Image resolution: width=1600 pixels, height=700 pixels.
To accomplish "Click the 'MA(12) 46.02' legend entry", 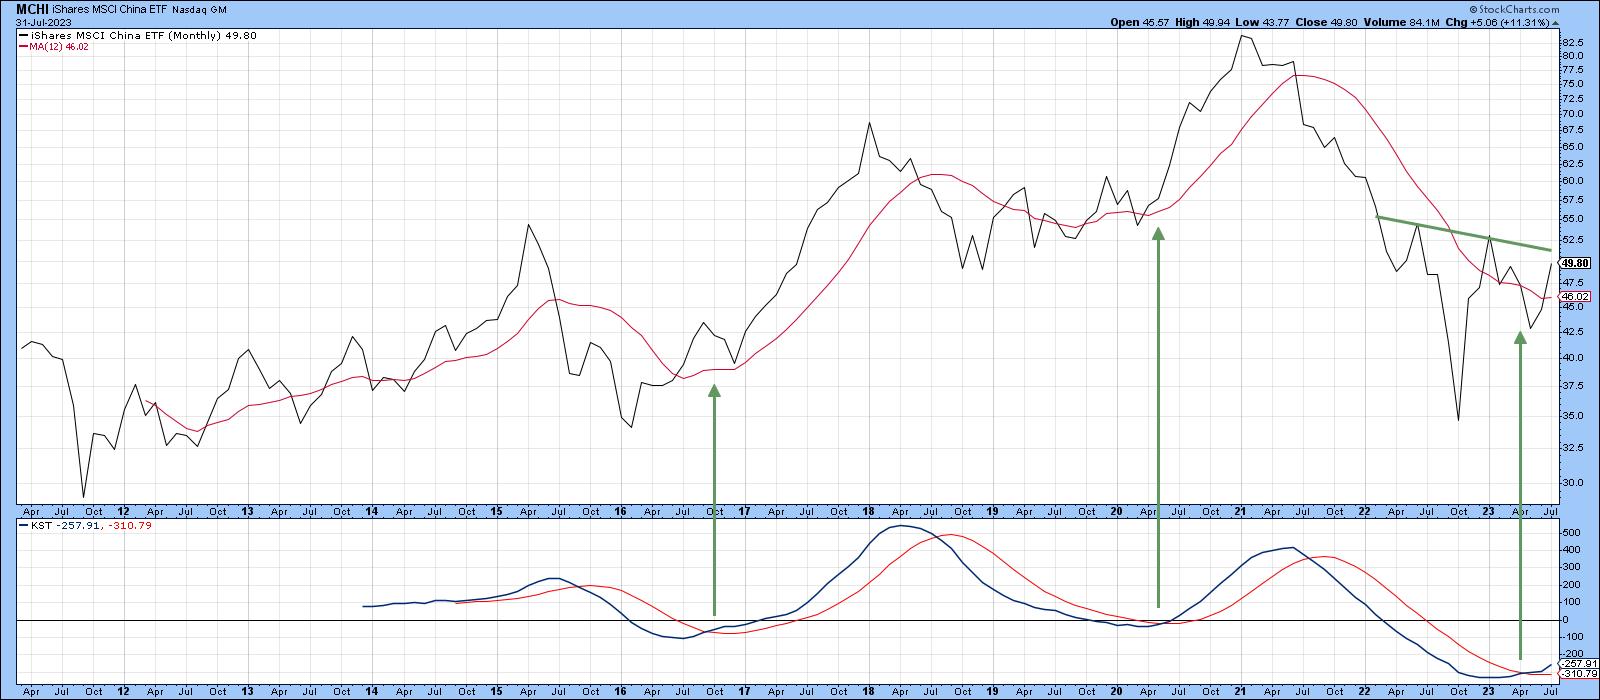I will [59, 46].
